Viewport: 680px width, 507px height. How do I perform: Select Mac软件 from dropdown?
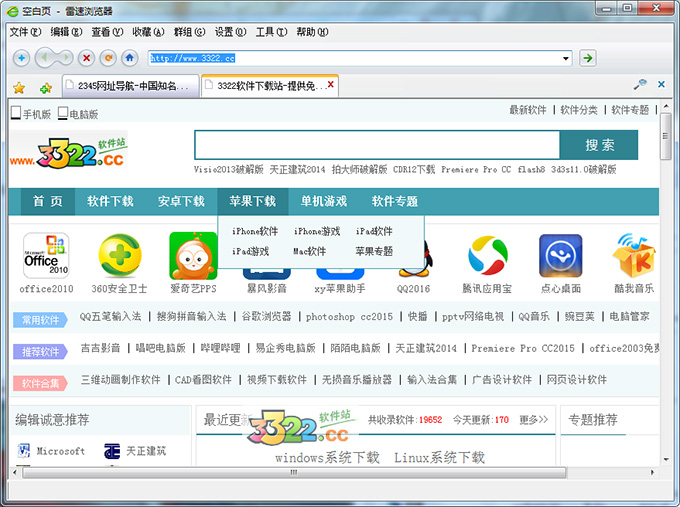pyautogui.click(x=310, y=251)
